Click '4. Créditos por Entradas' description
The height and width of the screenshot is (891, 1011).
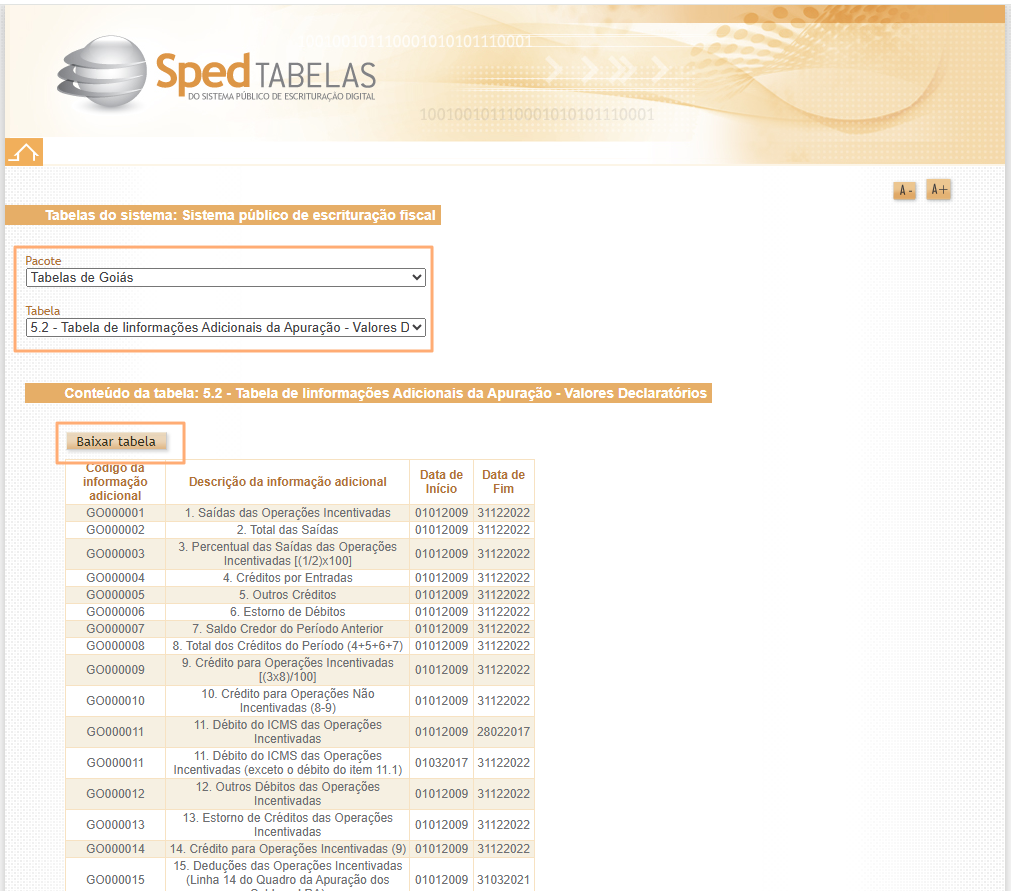[288, 578]
